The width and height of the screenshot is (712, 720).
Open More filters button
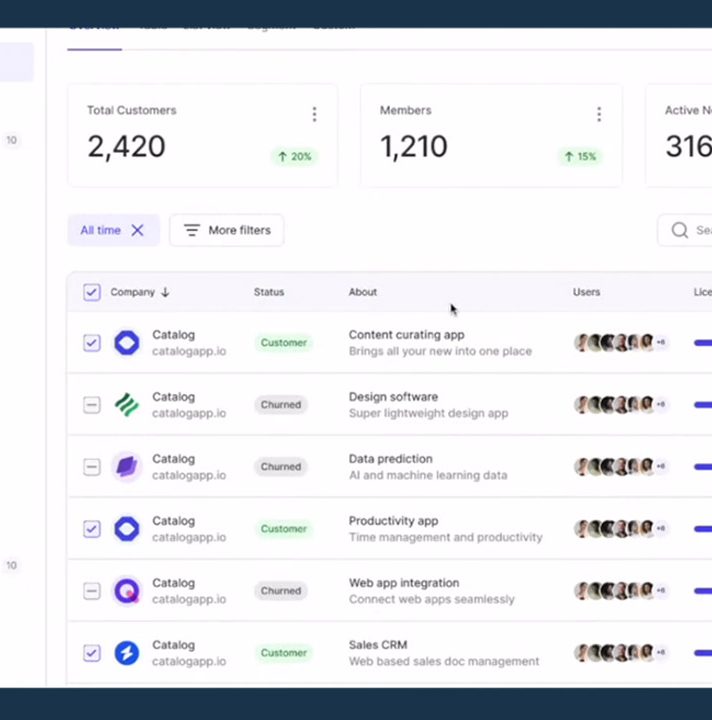point(227,230)
